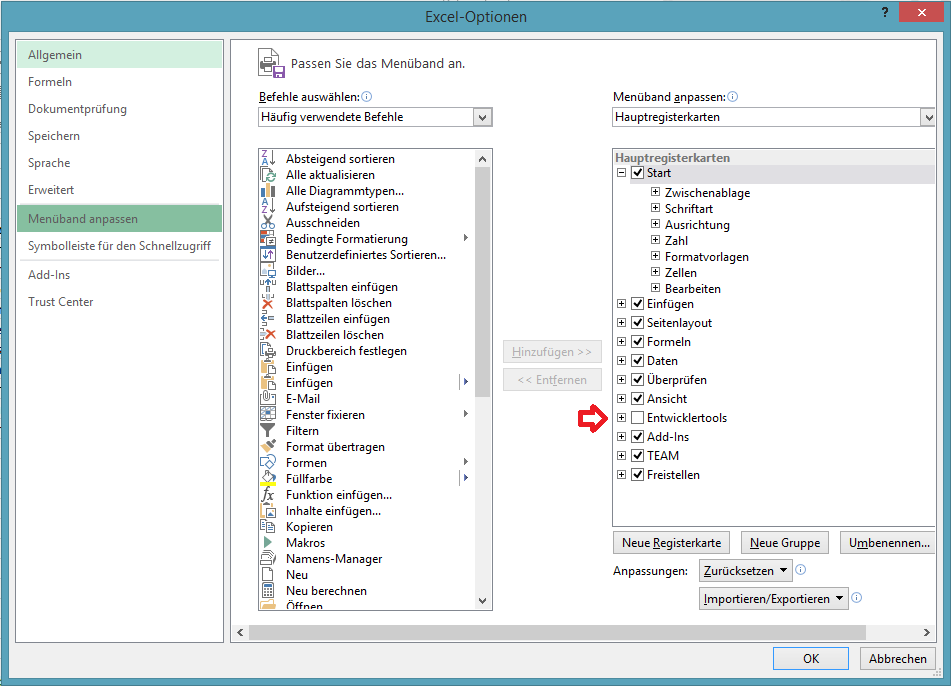This screenshot has width=951, height=686.
Task: Click the command list scroll-down arrow
Action: pos(482,600)
